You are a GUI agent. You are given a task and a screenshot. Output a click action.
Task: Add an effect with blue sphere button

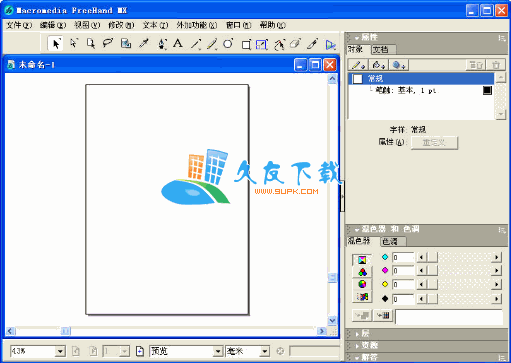398,65
